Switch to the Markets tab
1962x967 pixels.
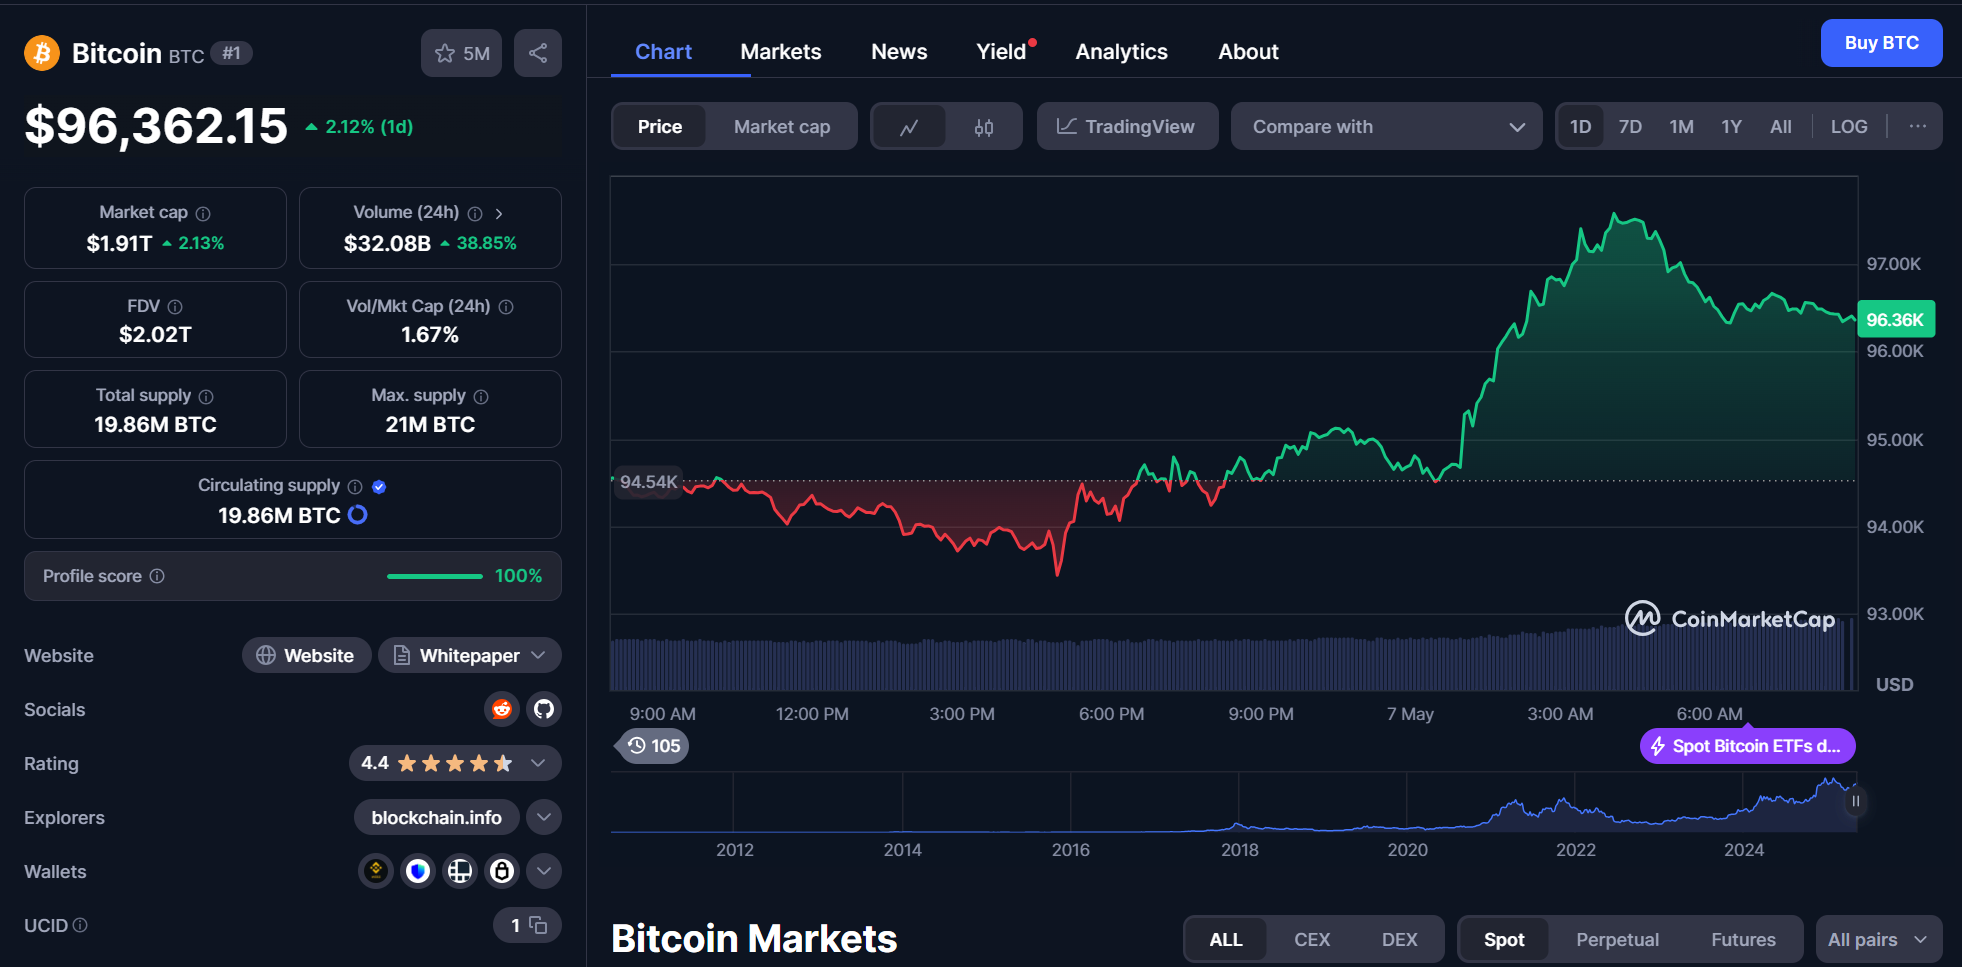coord(781,51)
